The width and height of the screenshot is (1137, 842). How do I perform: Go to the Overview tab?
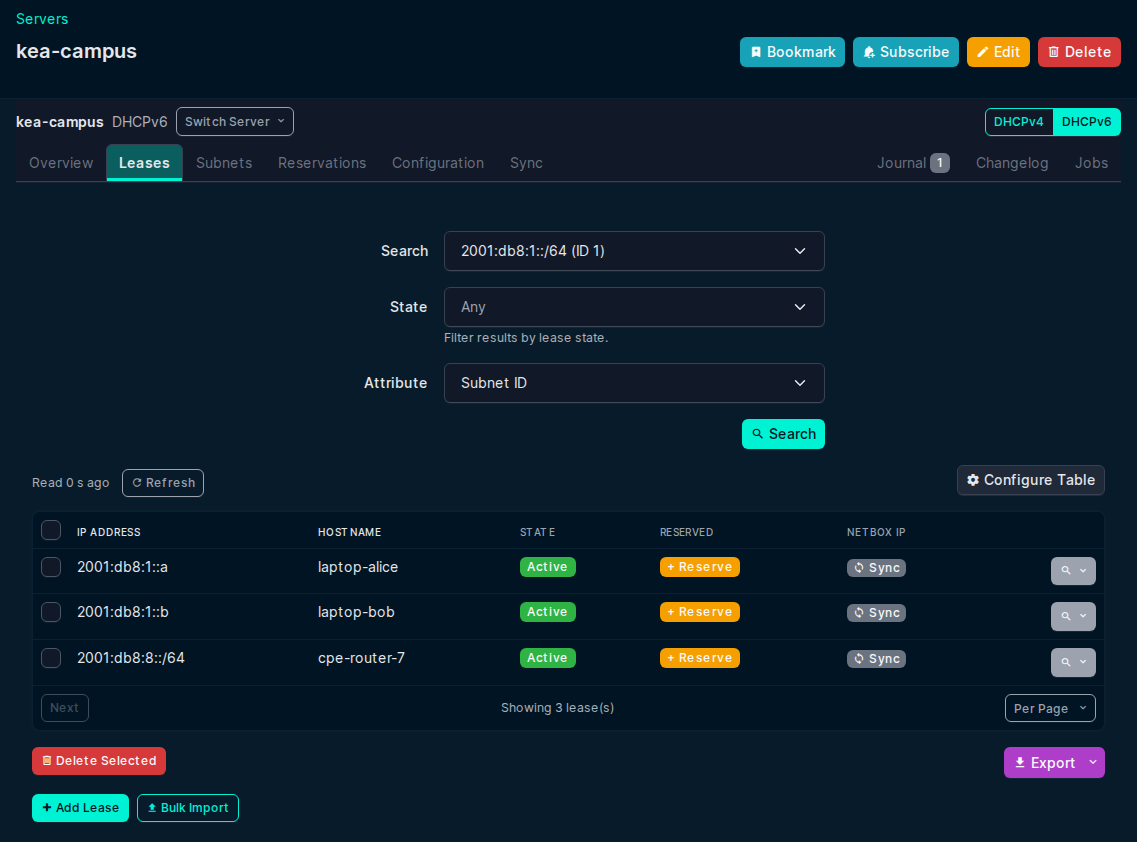(61, 163)
